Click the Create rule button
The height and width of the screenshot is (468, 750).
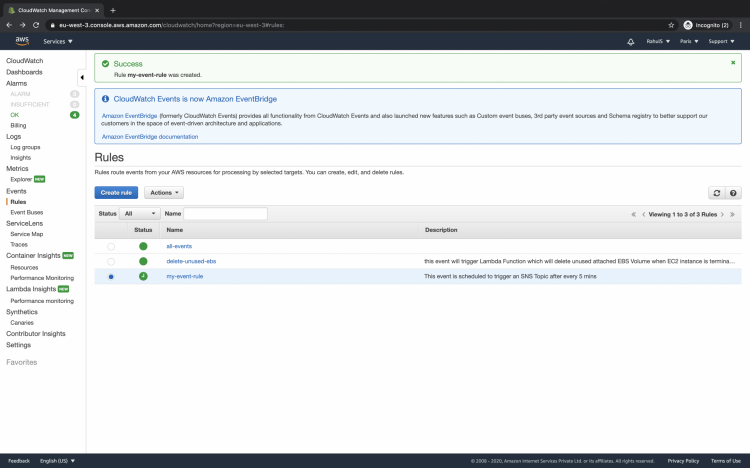tap(116, 192)
